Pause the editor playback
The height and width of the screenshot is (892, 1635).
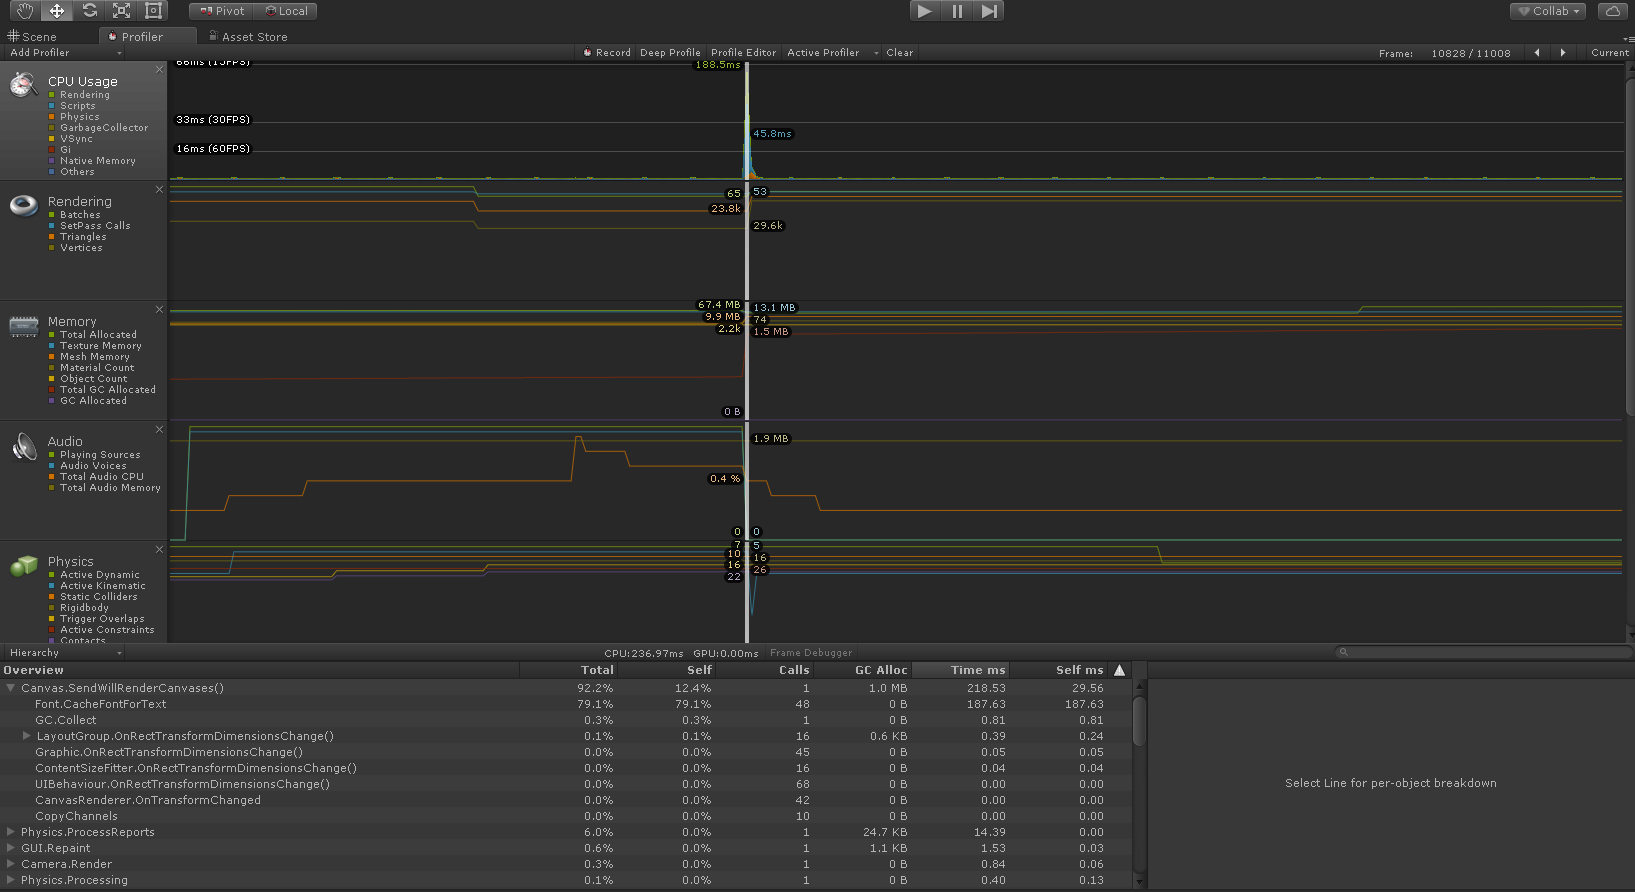point(957,11)
